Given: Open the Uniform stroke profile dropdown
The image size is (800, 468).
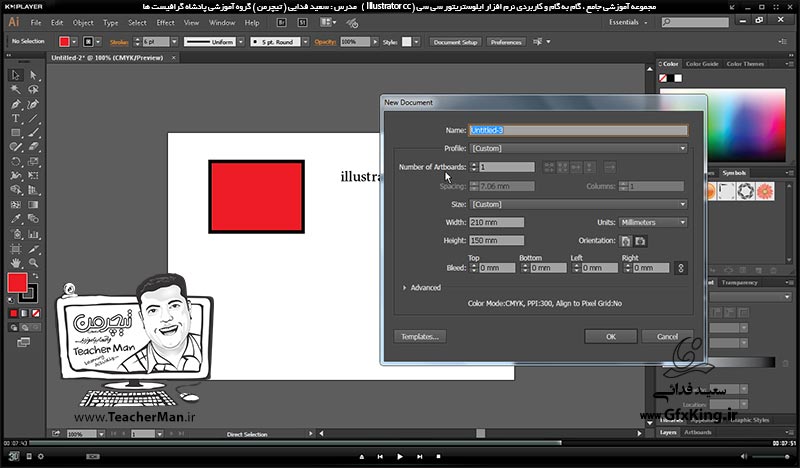Looking at the screenshot, I should click(241, 42).
